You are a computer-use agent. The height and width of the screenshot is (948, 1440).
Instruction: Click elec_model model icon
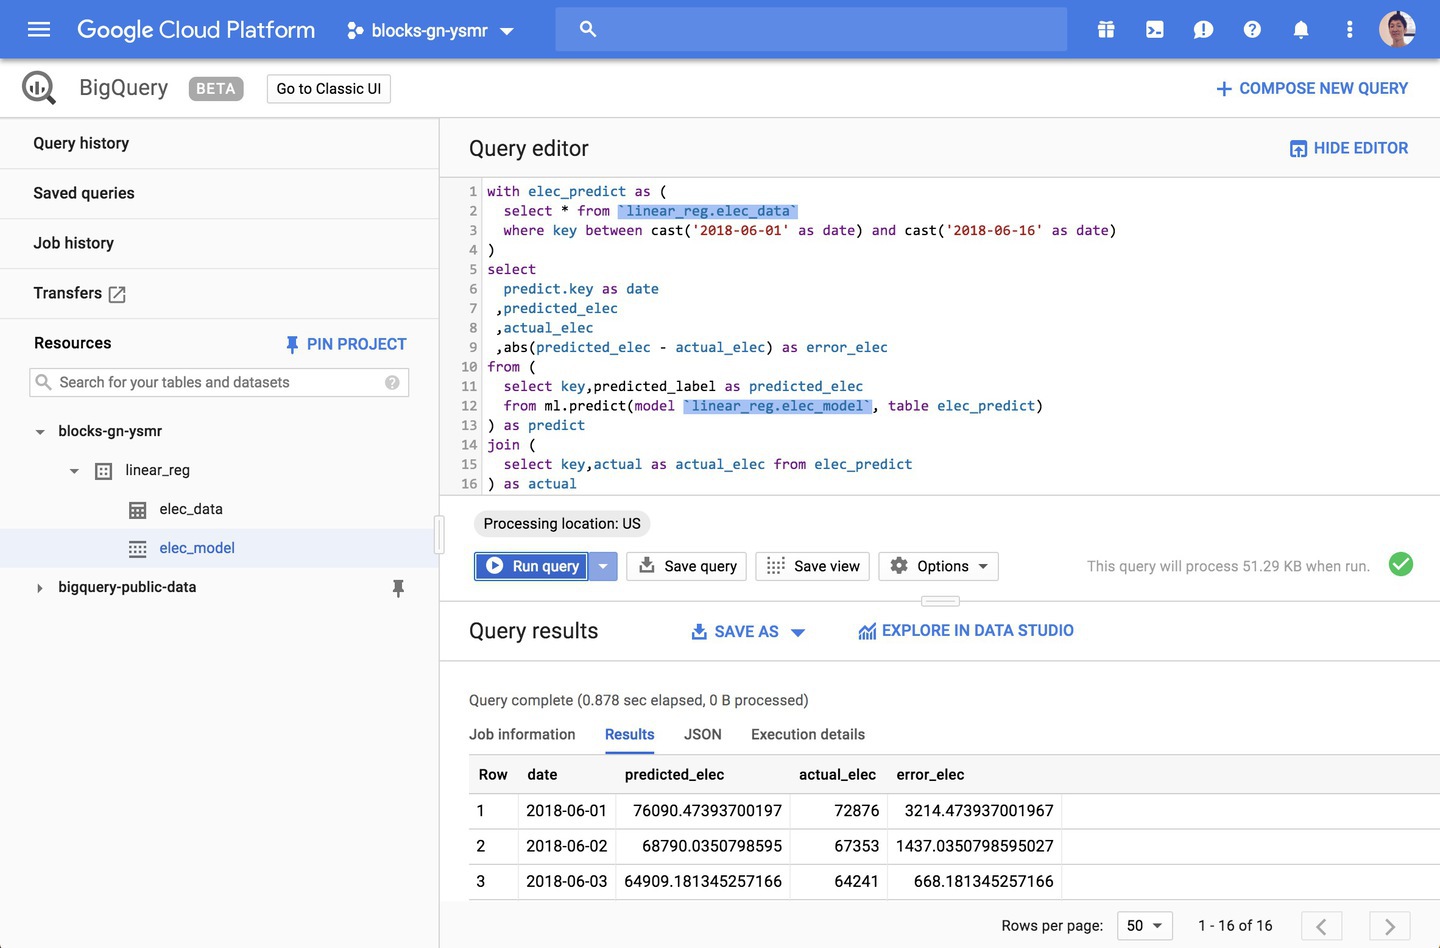[x=138, y=549]
